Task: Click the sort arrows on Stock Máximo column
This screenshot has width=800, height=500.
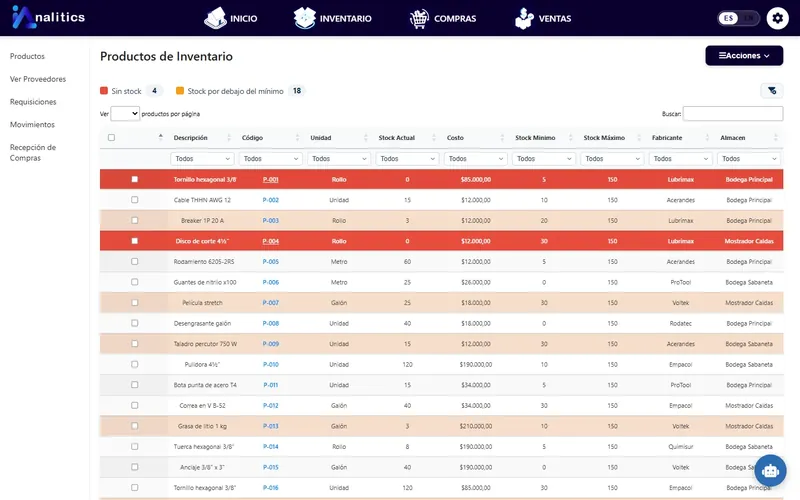Action: click(639, 137)
